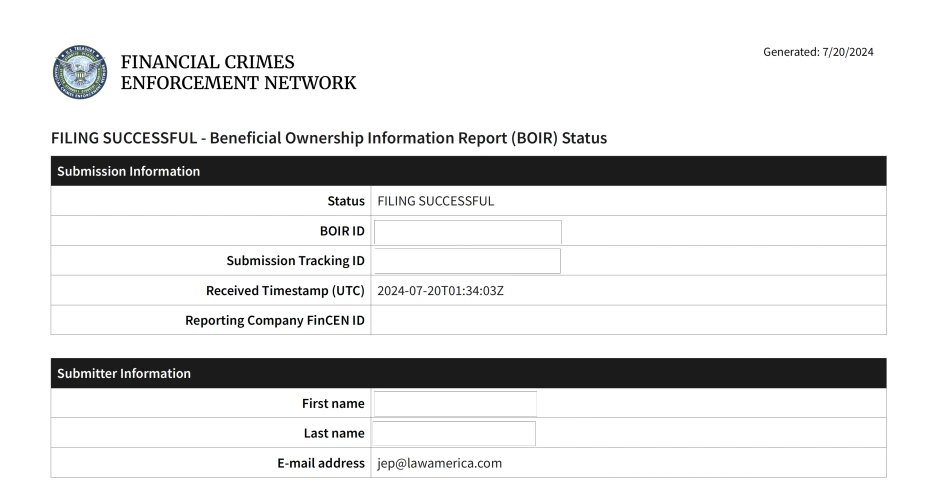
Task: Click the Financial Crimes Enforcement Network heading
Action: coord(238,72)
